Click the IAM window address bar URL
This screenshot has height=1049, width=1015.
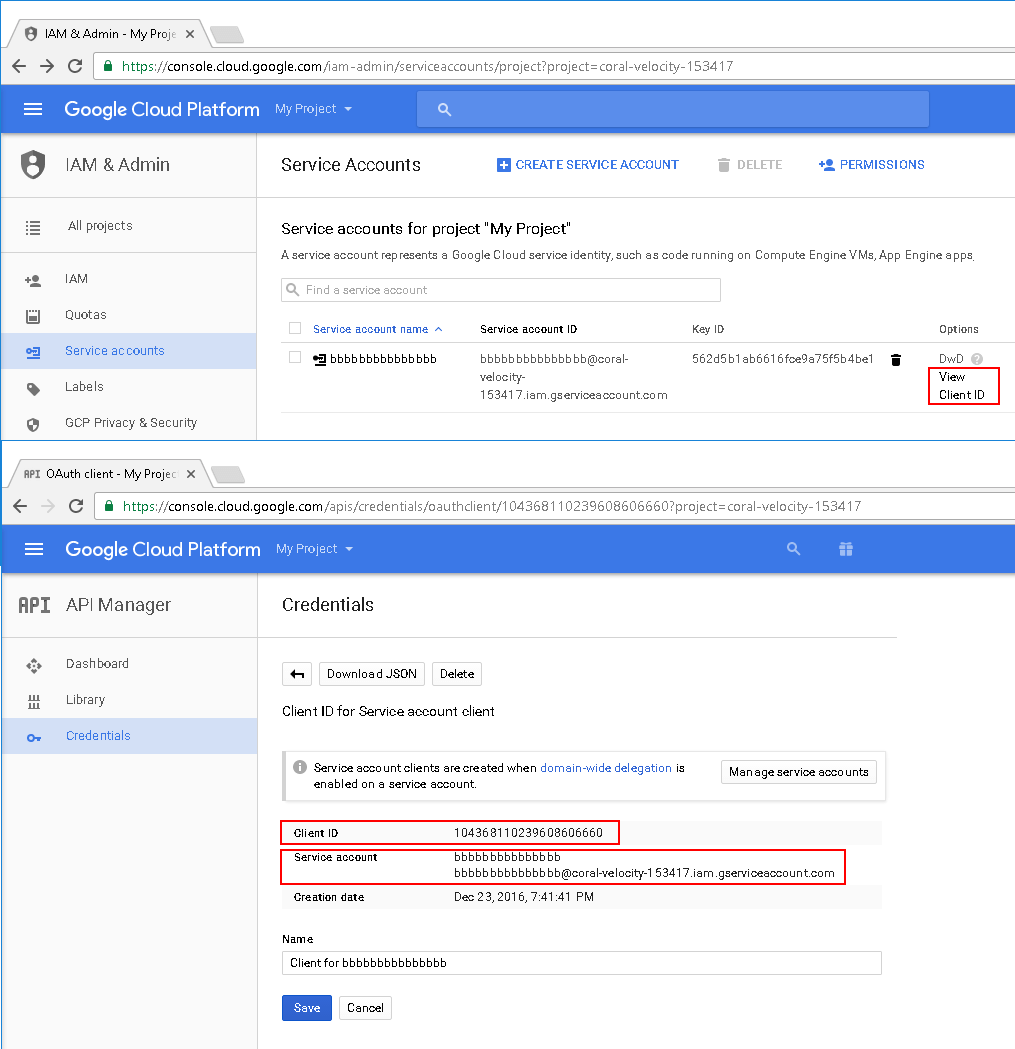point(428,66)
